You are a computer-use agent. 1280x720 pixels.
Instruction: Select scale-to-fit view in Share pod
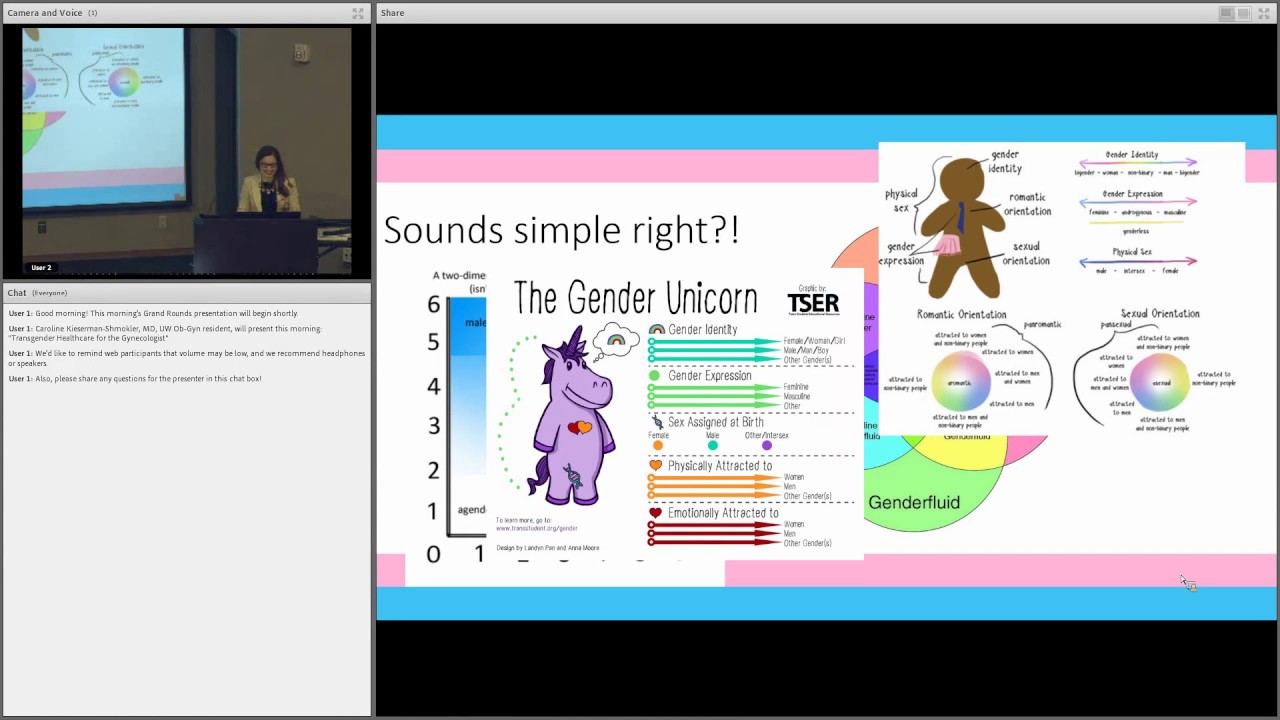(x=1226, y=13)
